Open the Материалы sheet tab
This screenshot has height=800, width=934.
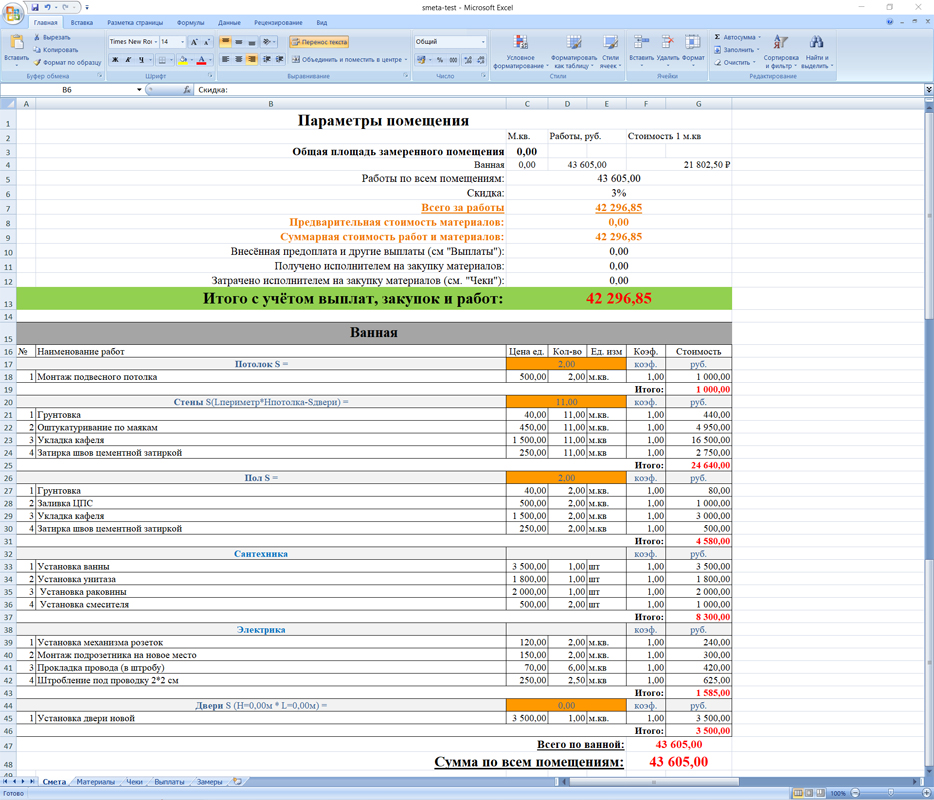click(x=95, y=782)
